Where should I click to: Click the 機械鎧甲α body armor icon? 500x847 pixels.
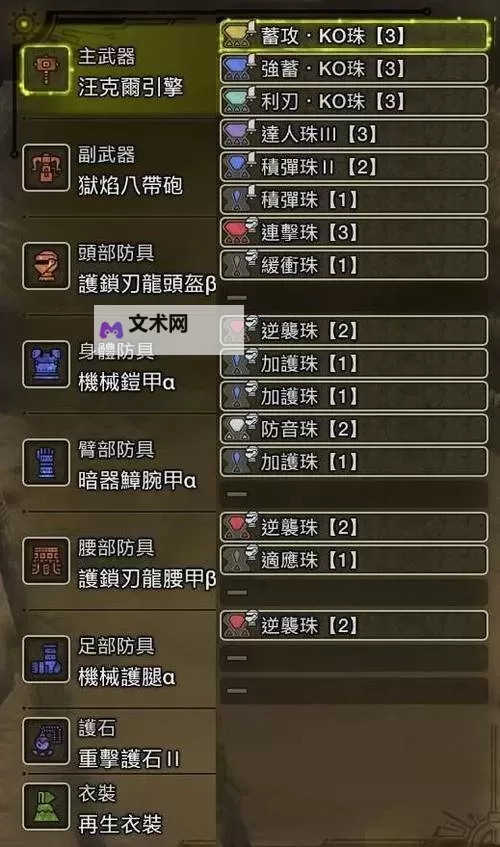[x=46, y=365]
